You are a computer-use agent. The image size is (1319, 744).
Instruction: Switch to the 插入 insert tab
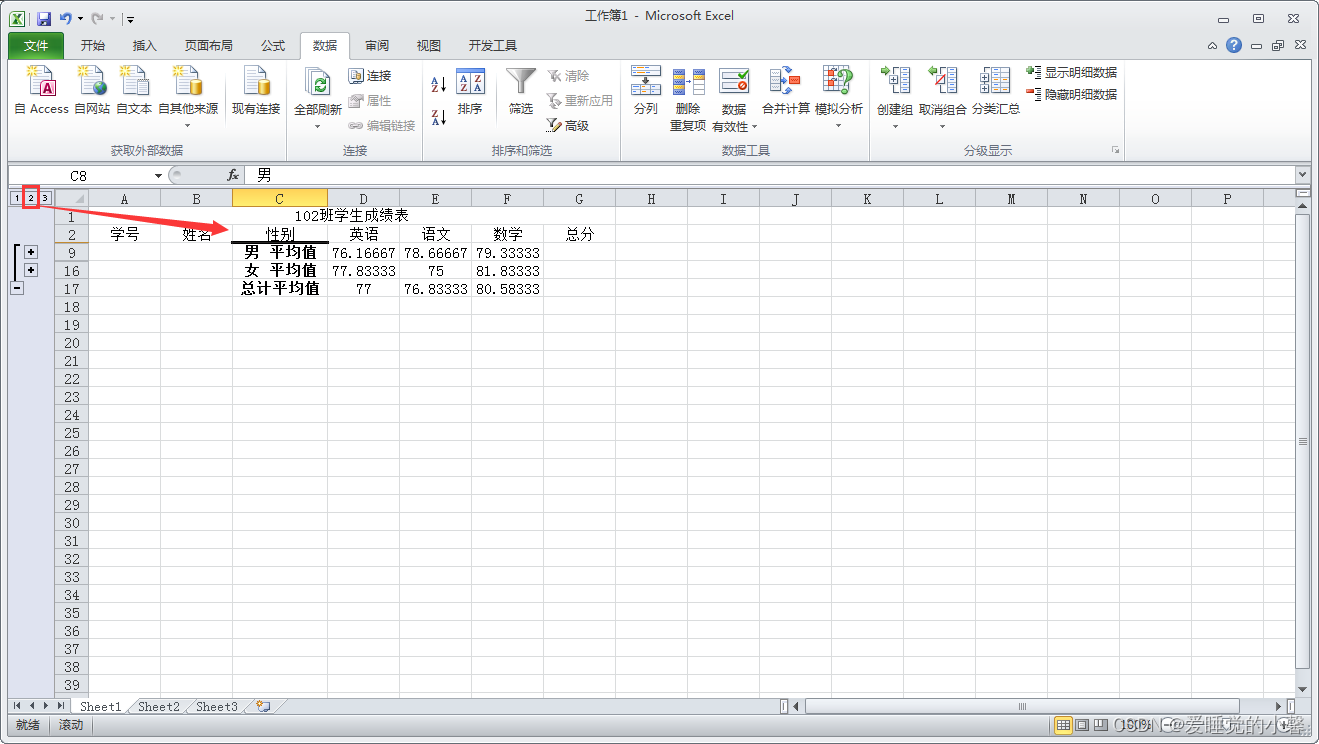[x=145, y=46]
